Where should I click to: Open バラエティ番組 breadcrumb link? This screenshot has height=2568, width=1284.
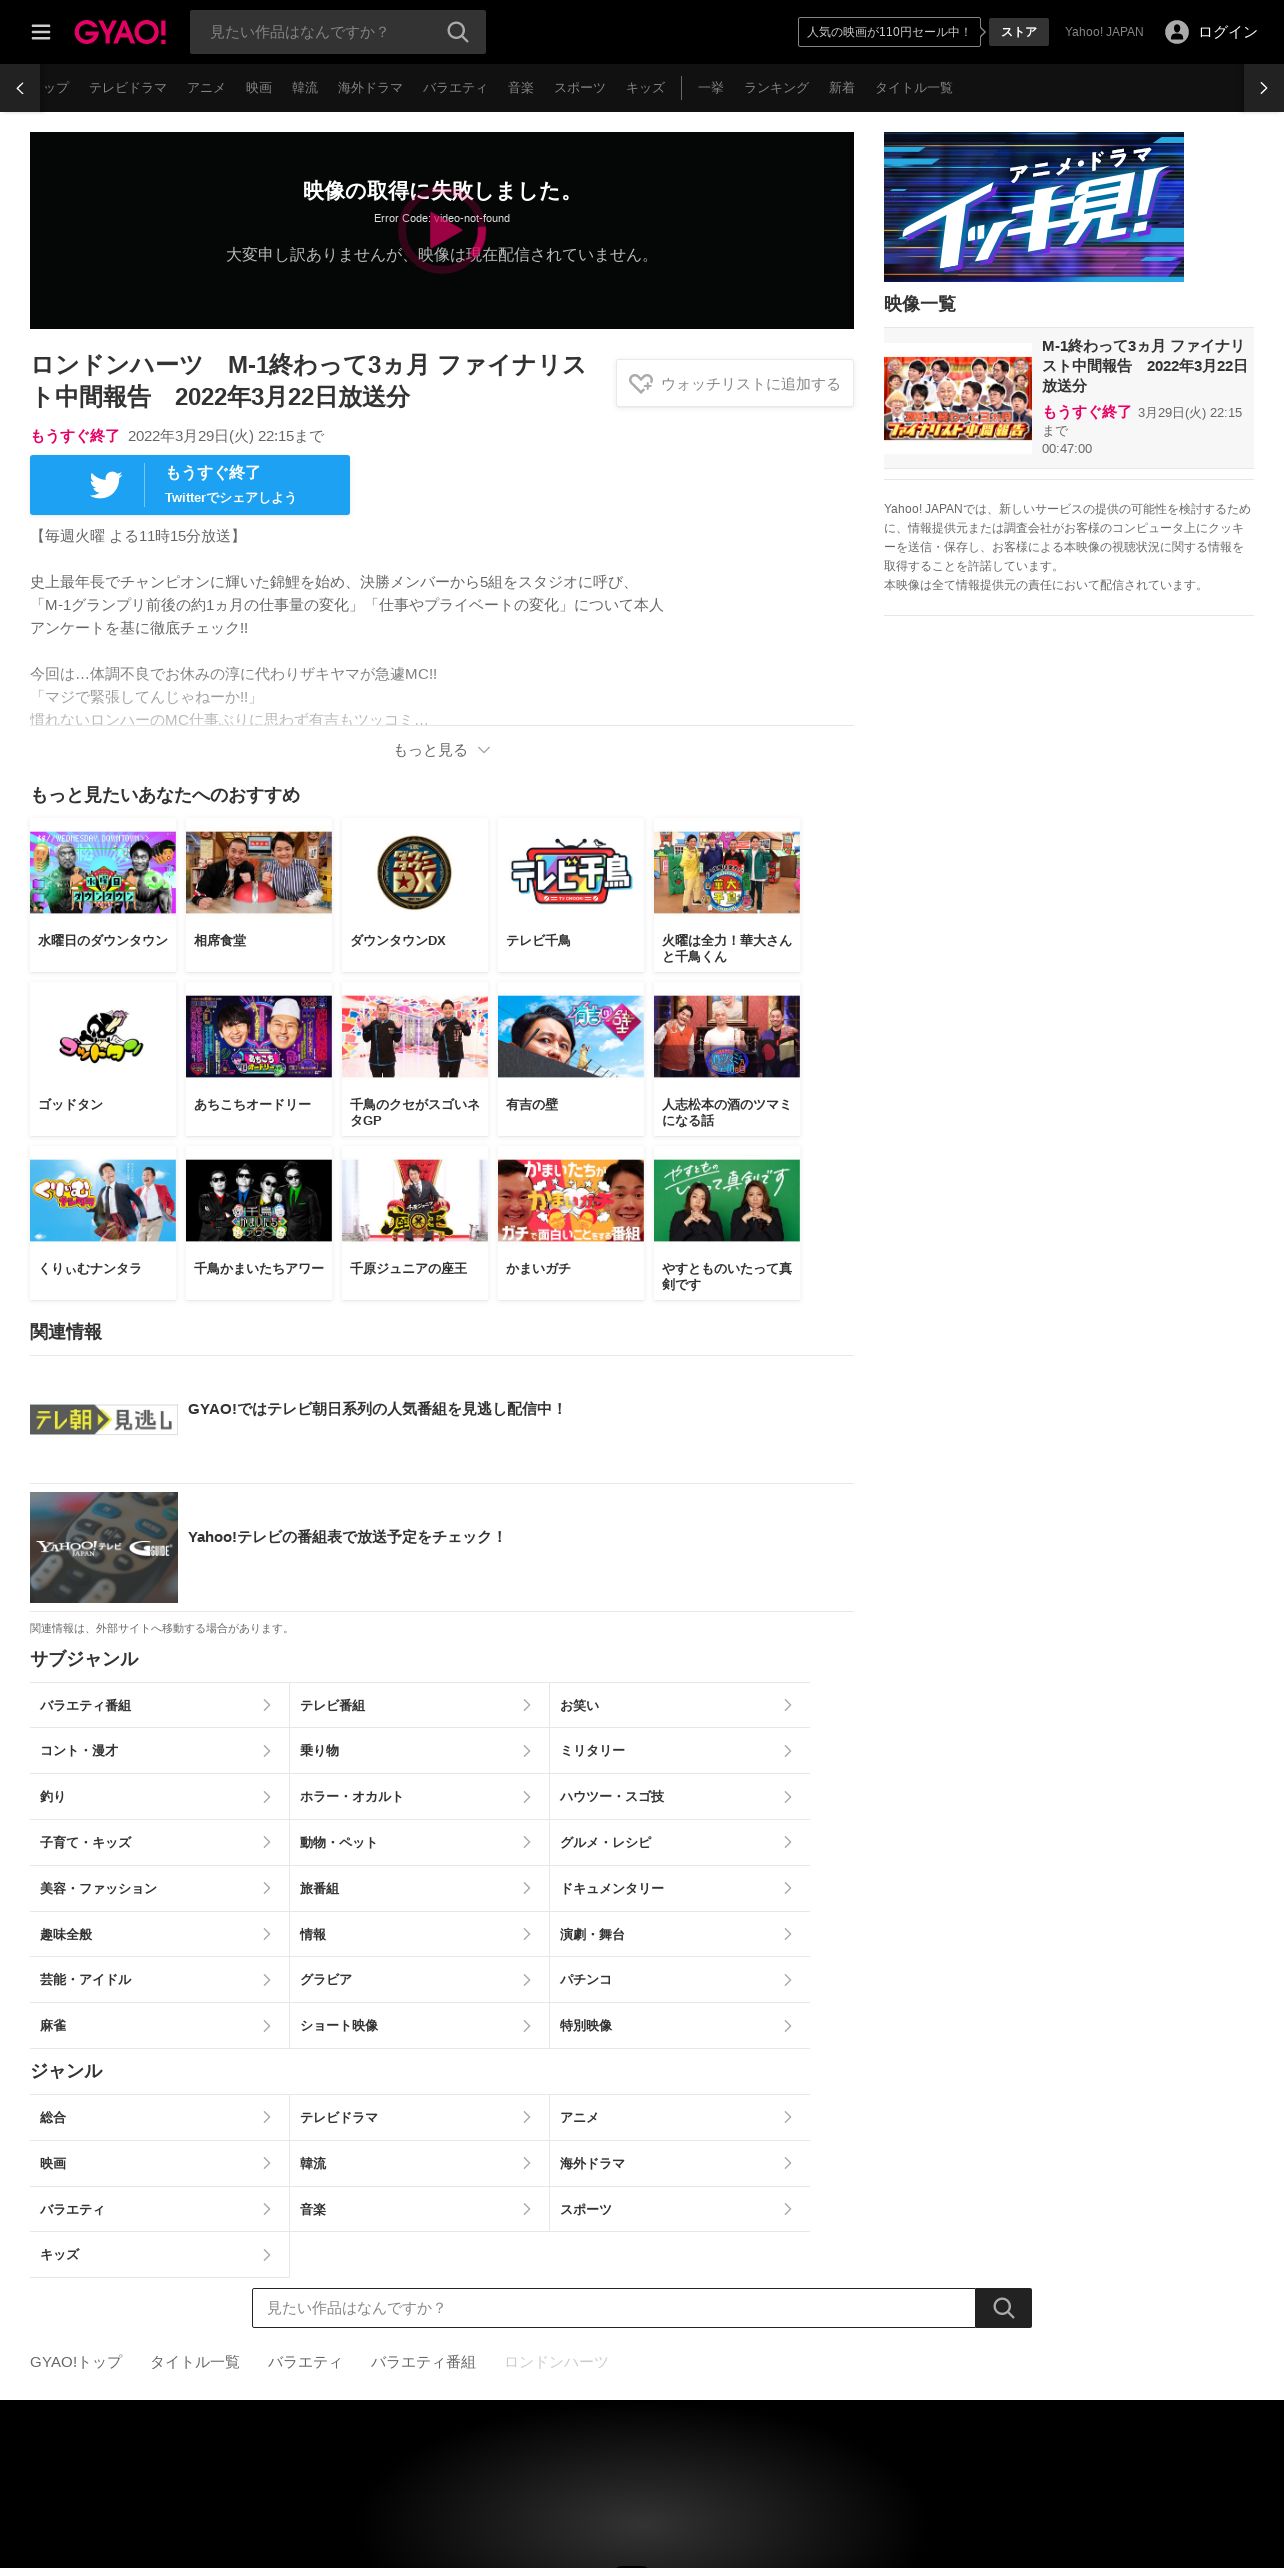point(423,2361)
